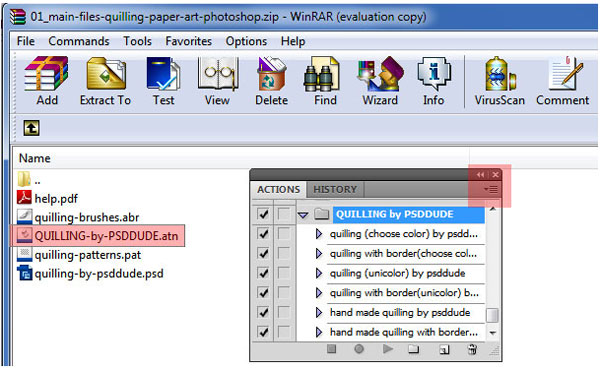Image resolution: width=600 pixels, height=369 pixels.
Task: Click the Add toolbar icon in WinRAR
Action: click(47, 74)
